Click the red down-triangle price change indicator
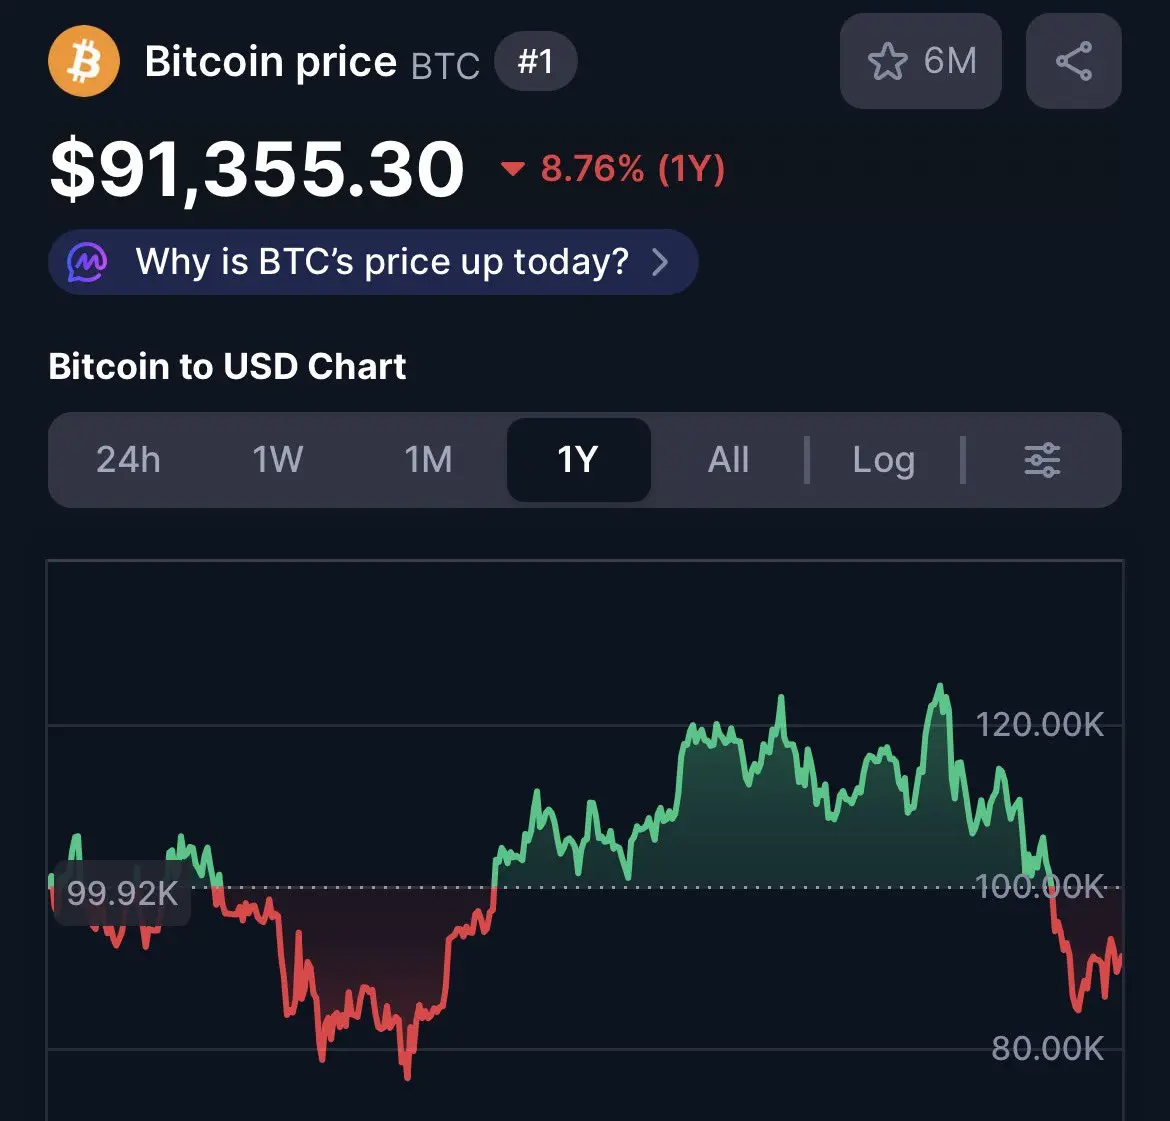Image resolution: width=1170 pixels, height=1121 pixels. pyautogui.click(x=513, y=169)
